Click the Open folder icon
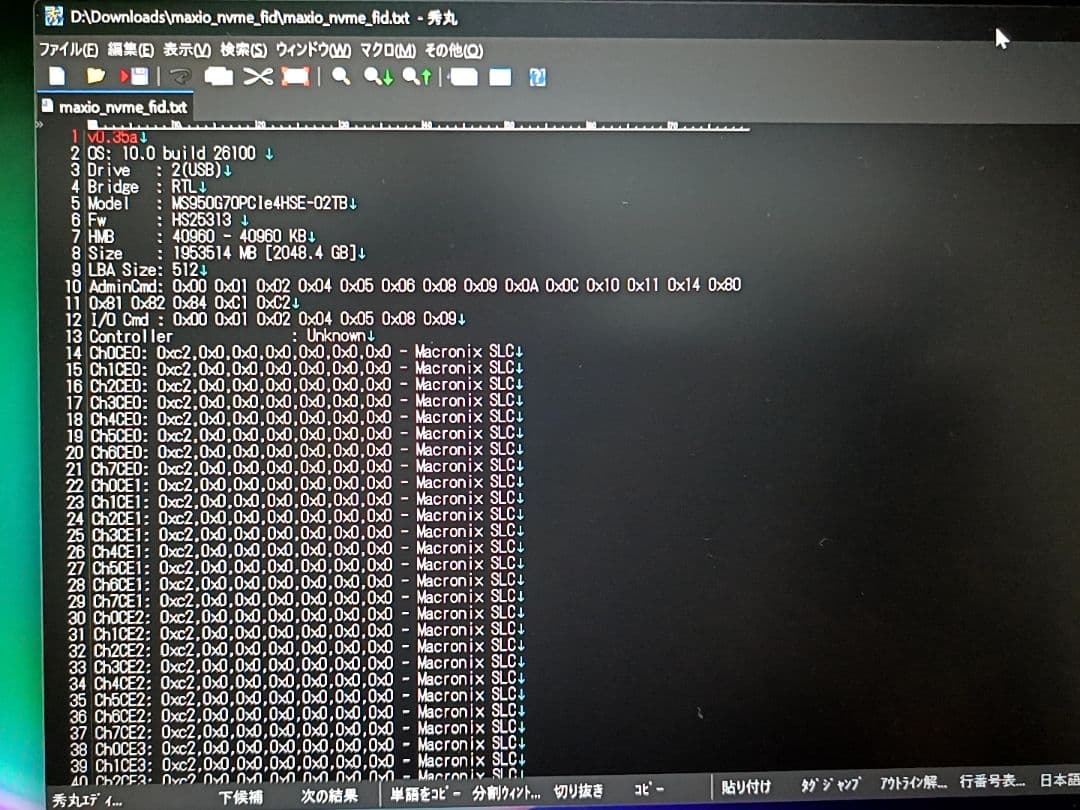The width and height of the screenshot is (1080, 810). (95, 76)
